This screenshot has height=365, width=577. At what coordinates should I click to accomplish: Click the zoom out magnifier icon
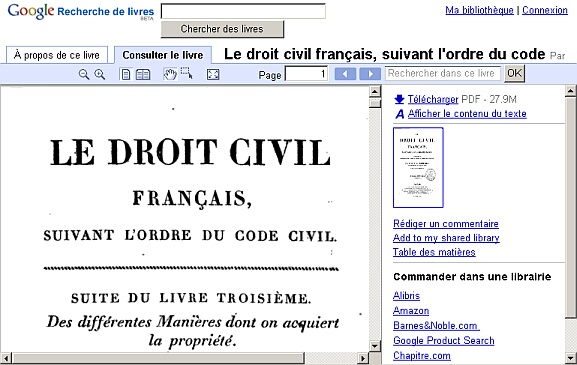point(84,74)
